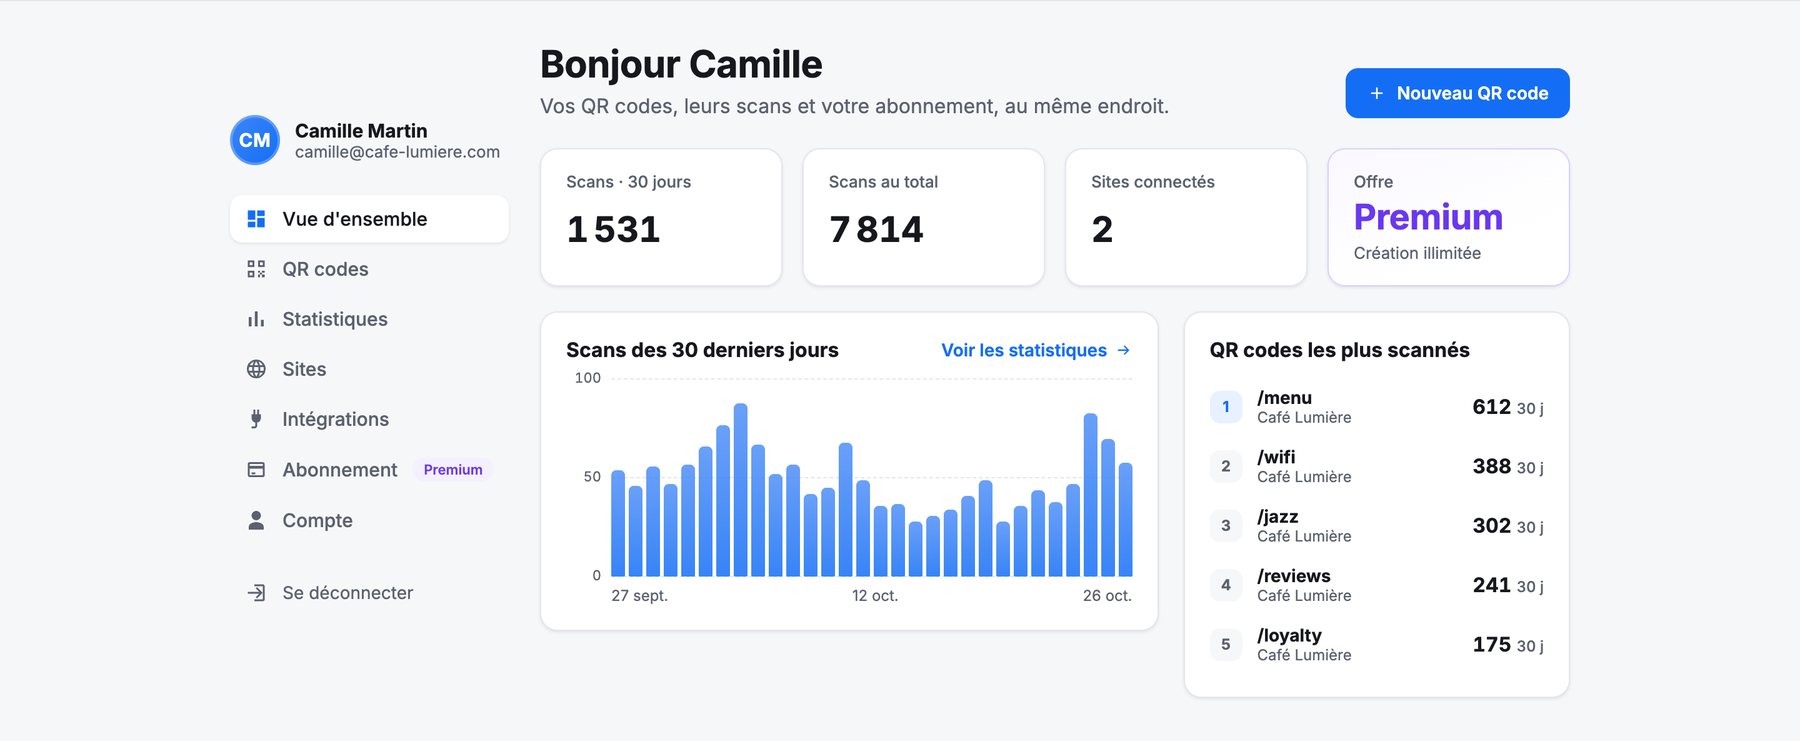Click rank badge 2 in top QR codes
The height and width of the screenshot is (741, 1800).
1226,466
